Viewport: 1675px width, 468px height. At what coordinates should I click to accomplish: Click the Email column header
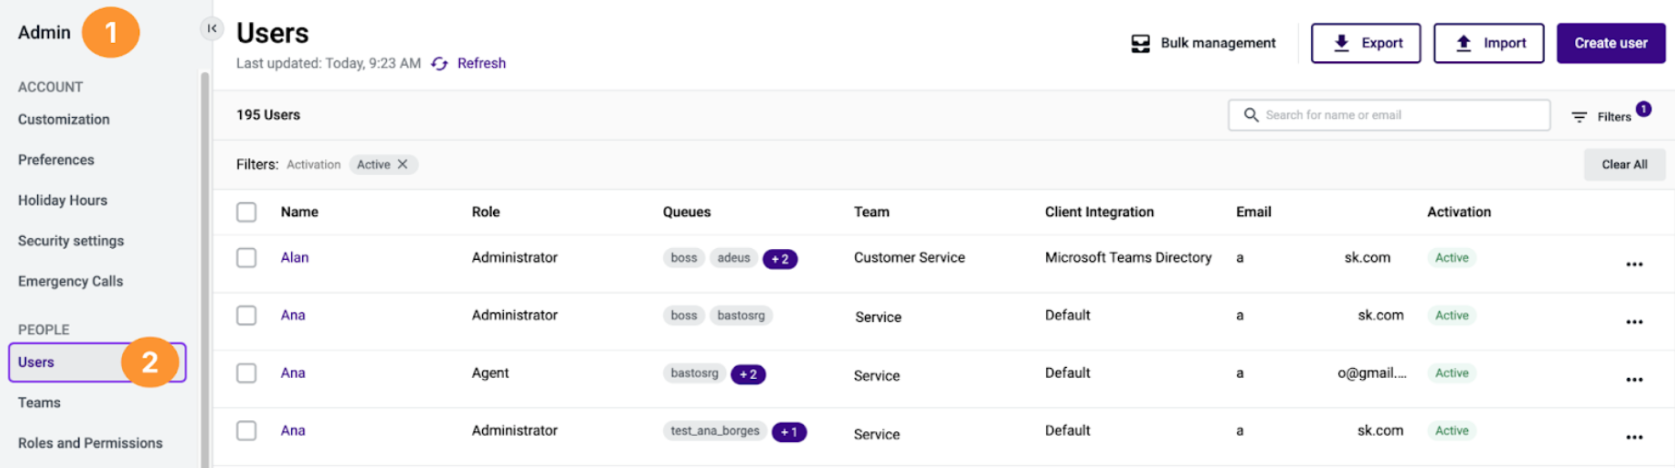point(1253,212)
